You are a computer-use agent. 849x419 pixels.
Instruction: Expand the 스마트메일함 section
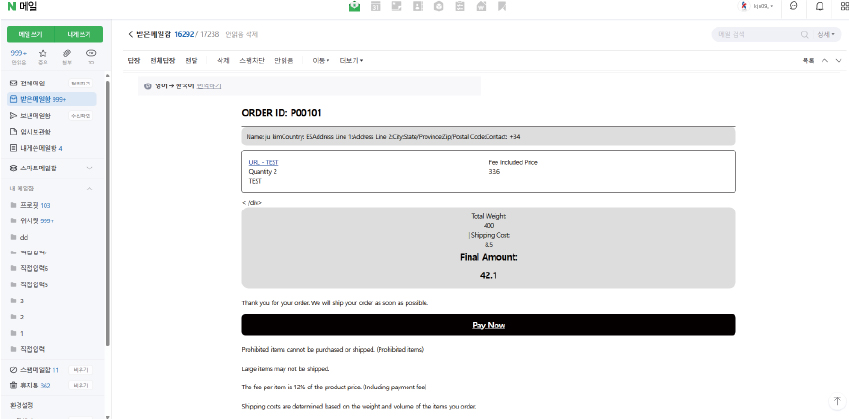pos(90,168)
